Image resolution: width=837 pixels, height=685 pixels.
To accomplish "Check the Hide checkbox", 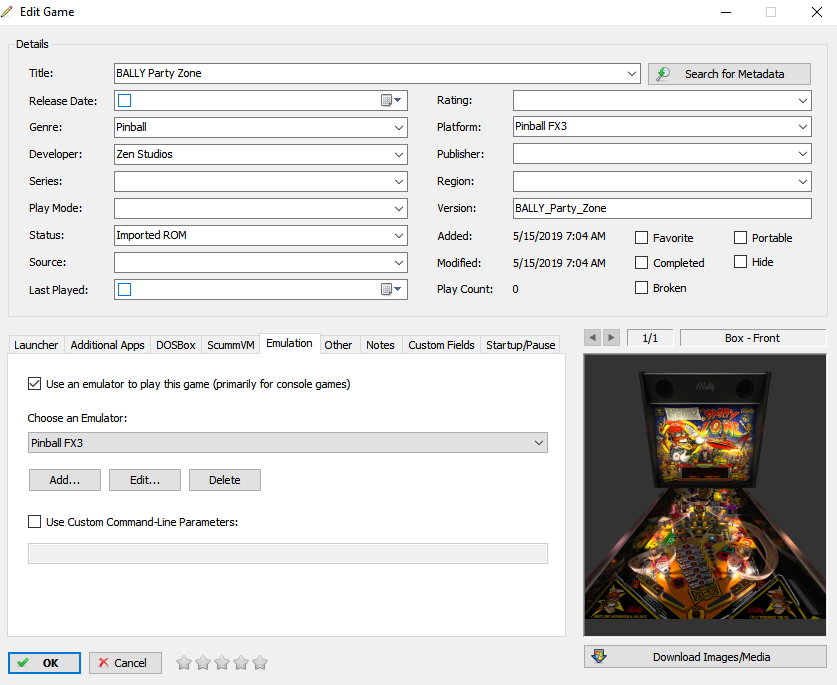I will [740, 262].
